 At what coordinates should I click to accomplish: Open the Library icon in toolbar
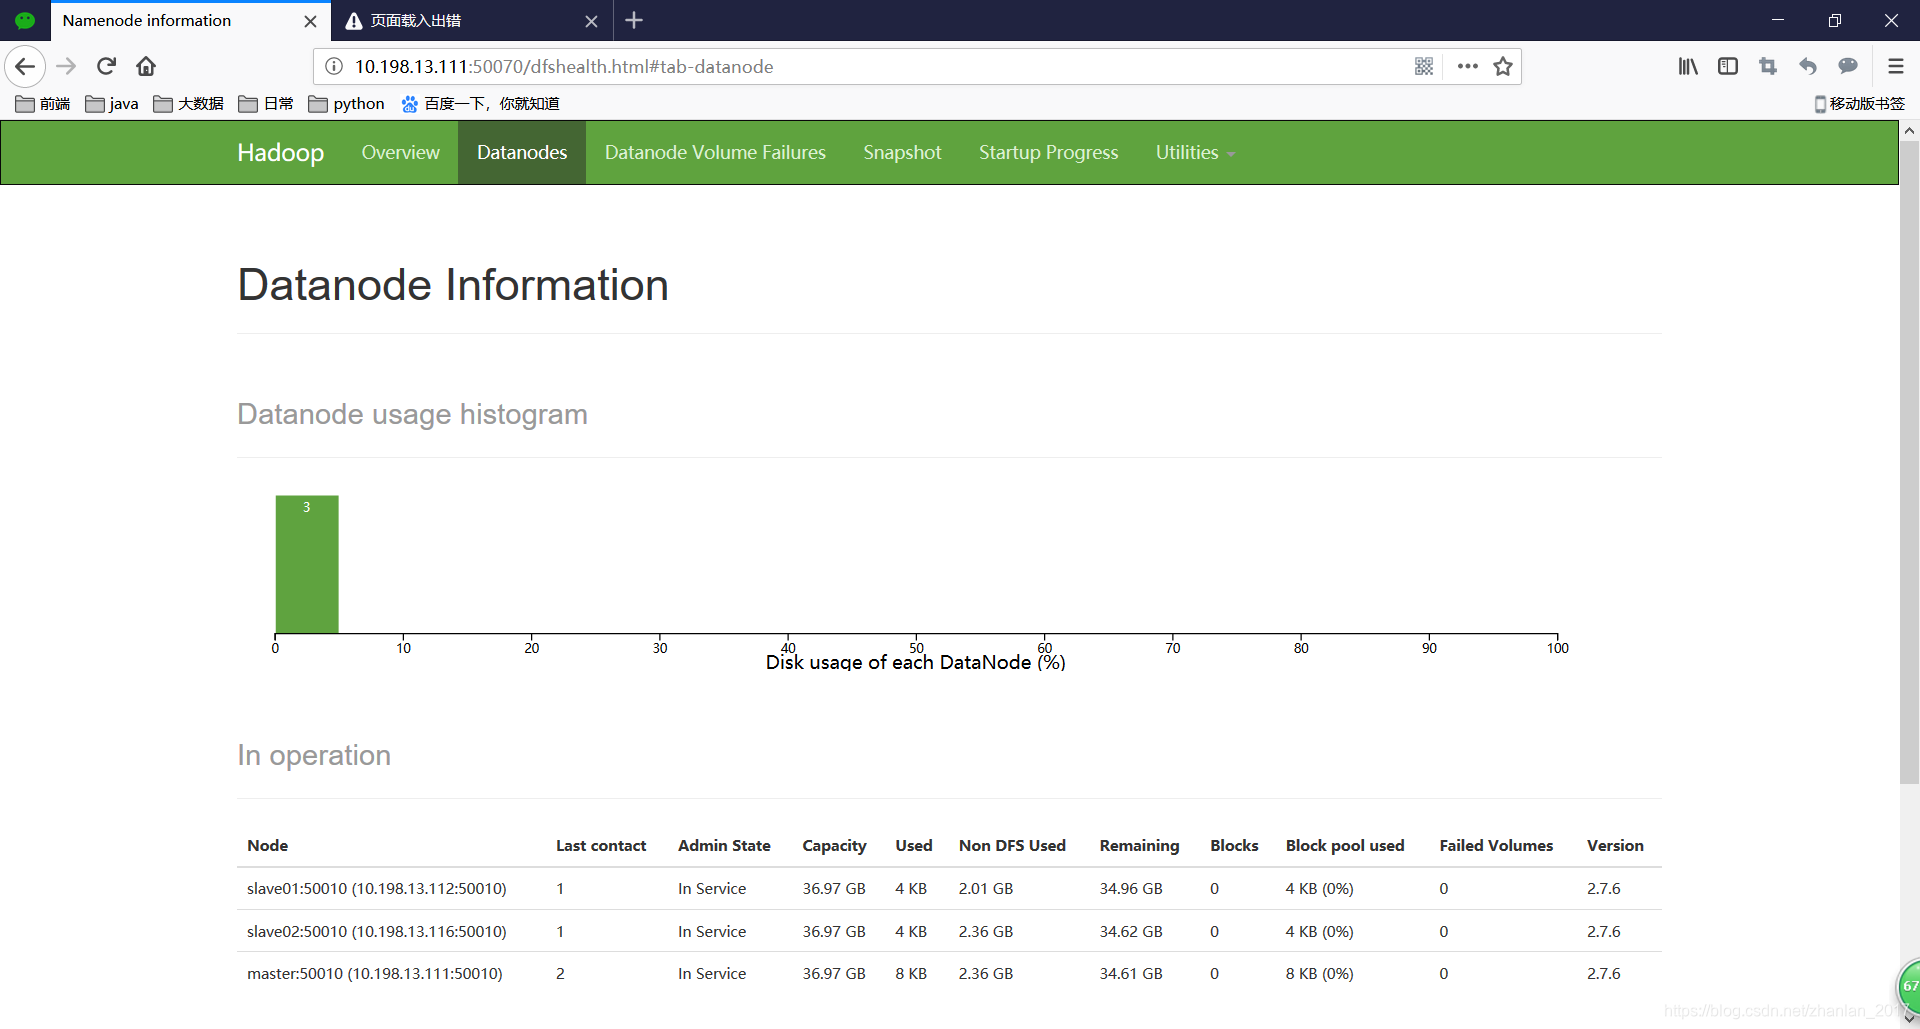(1688, 67)
